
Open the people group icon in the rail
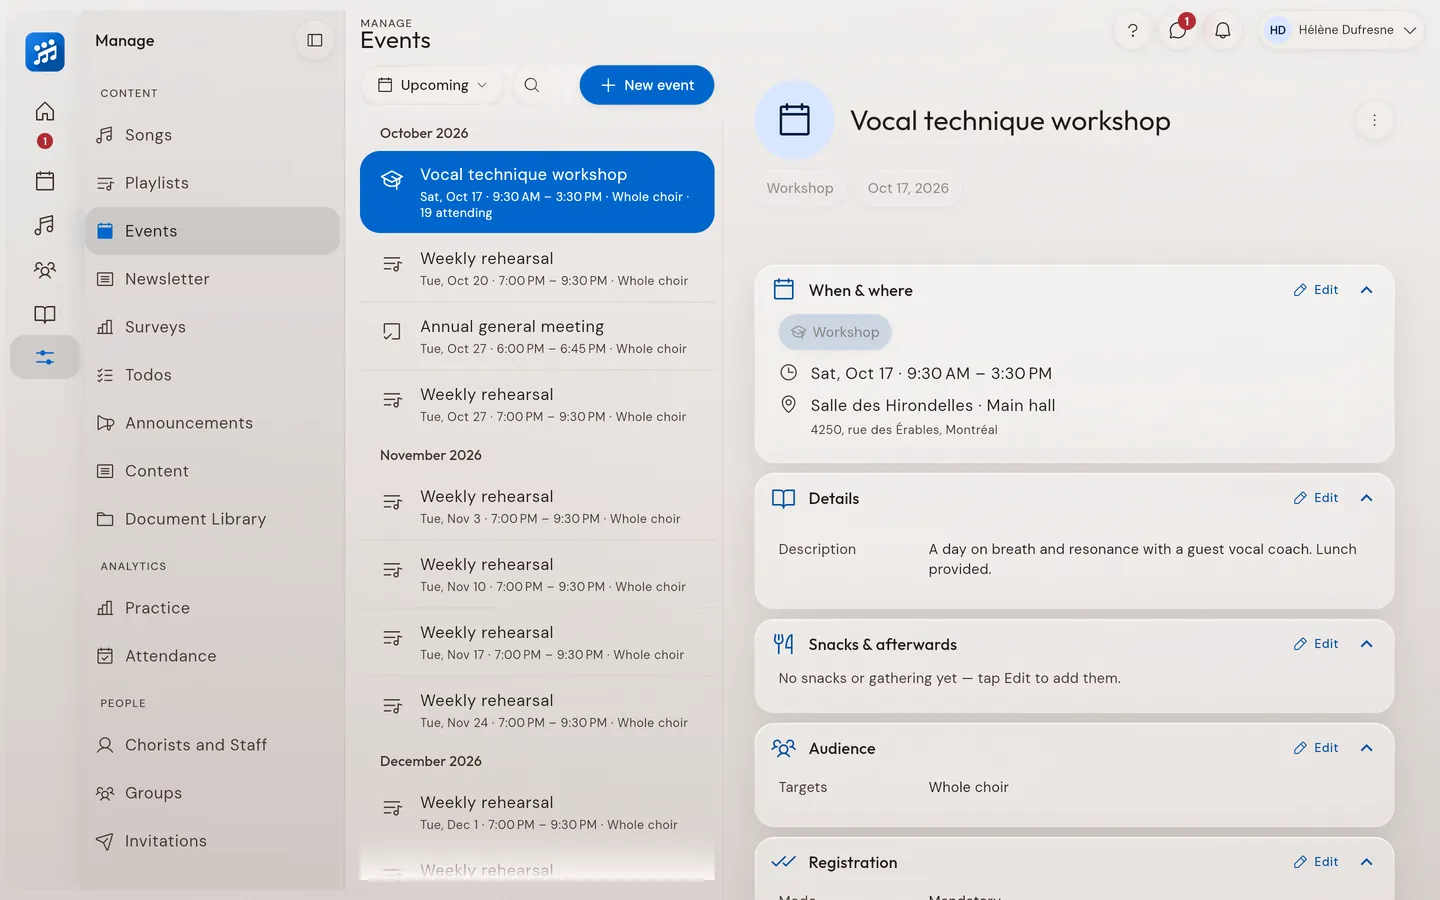tap(45, 270)
